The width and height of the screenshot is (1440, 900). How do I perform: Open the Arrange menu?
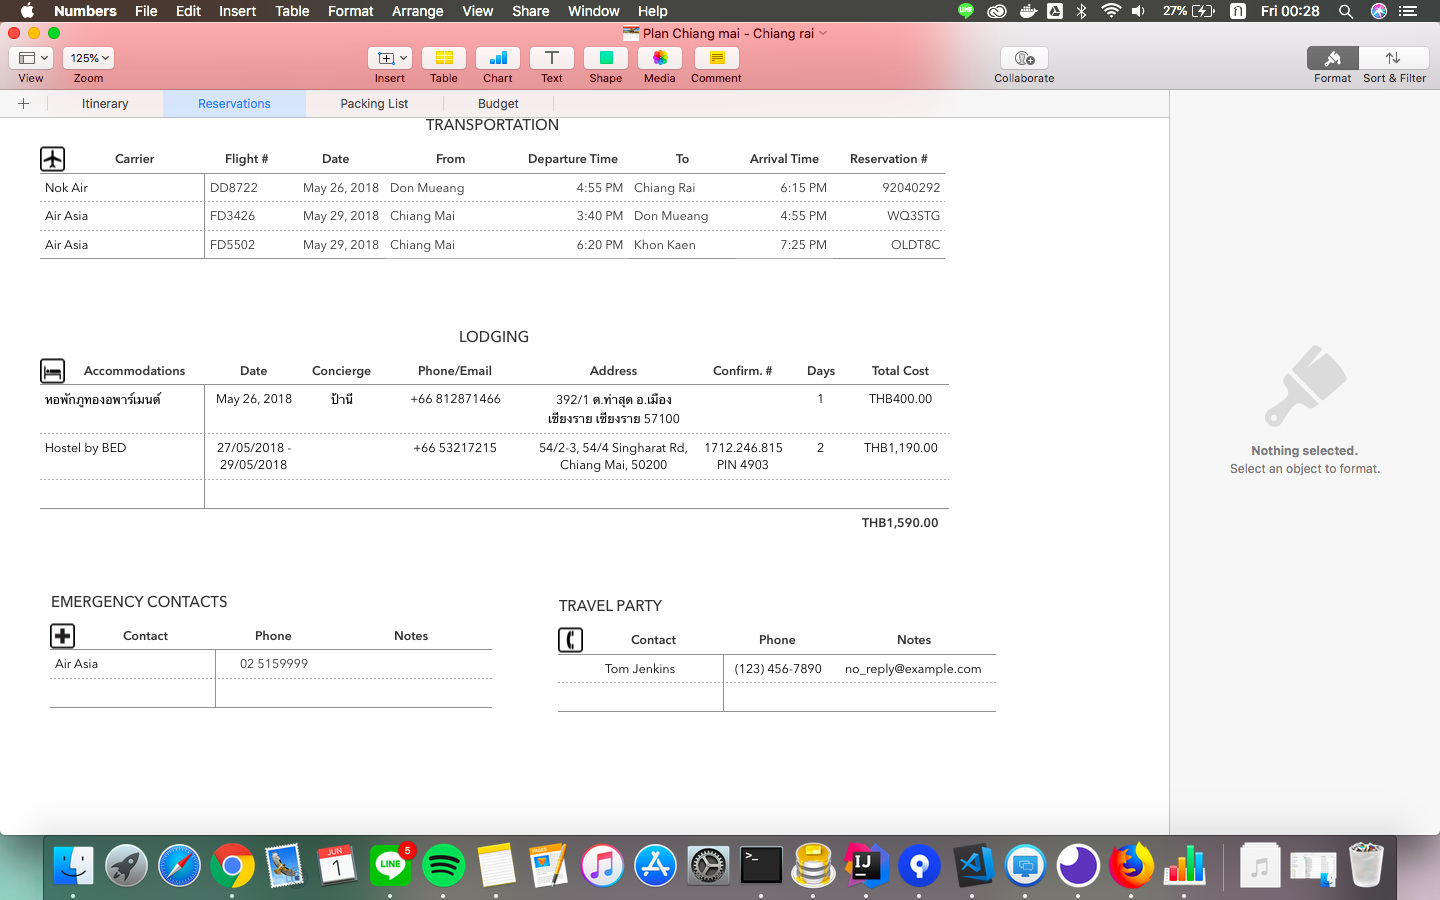(417, 11)
